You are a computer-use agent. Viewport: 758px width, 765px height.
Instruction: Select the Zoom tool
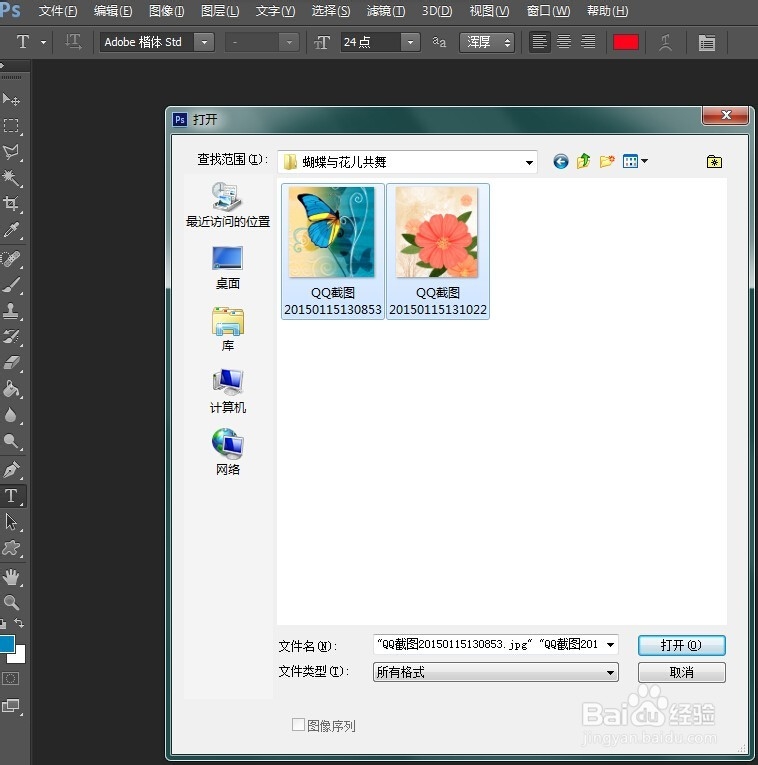pos(11,603)
